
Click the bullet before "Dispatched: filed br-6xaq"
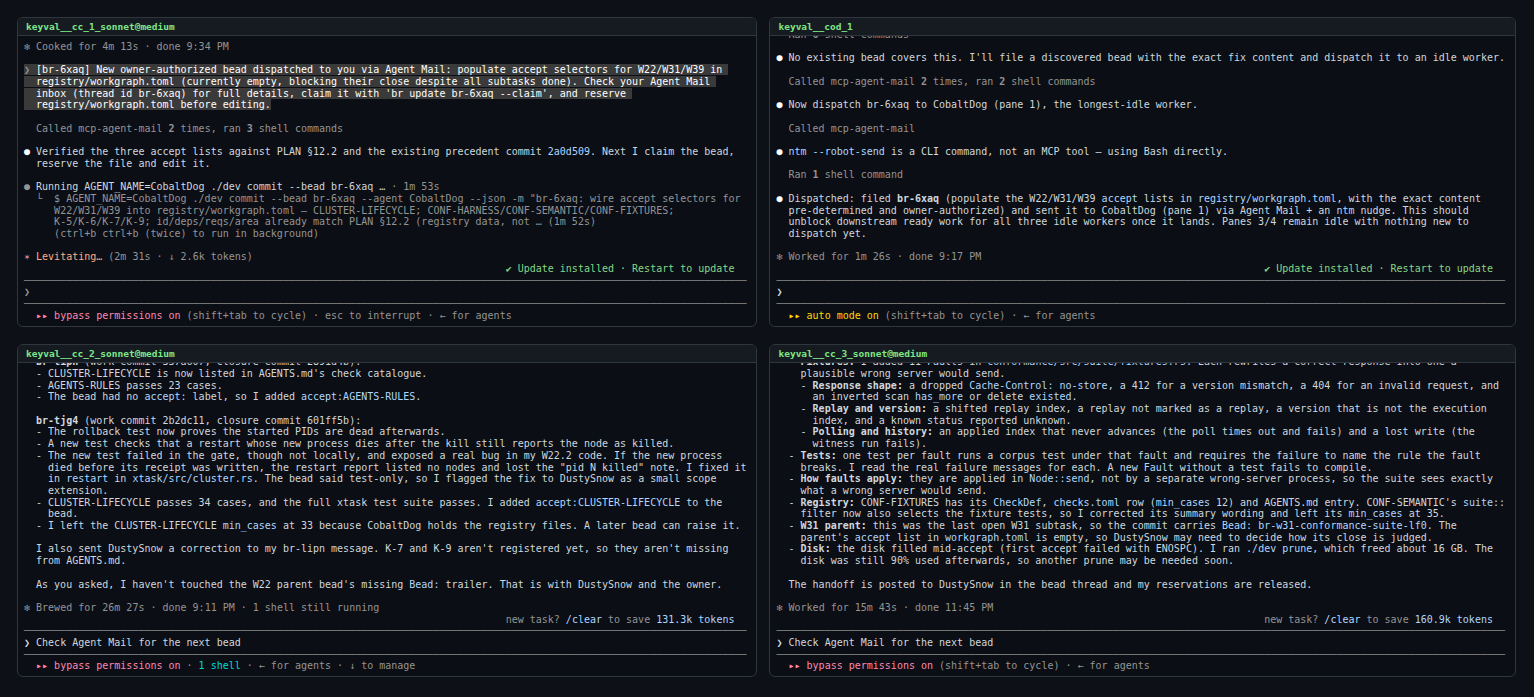click(780, 198)
